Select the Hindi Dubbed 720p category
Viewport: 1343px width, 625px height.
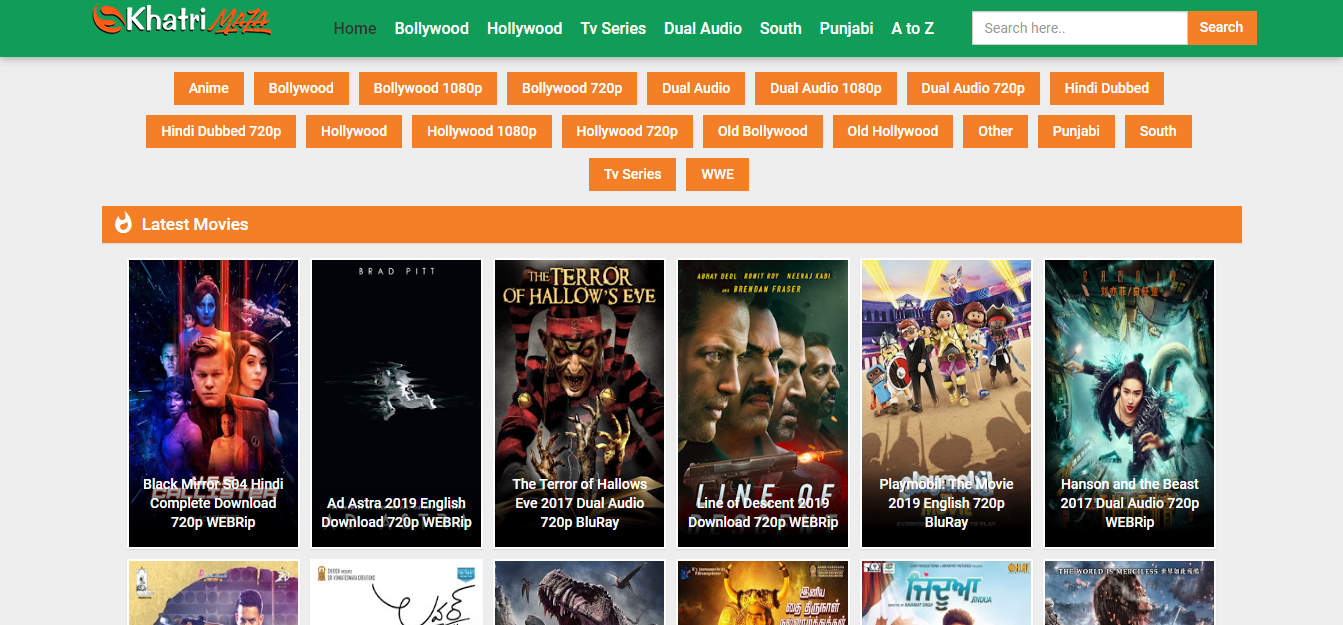pyautogui.click(x=221, y=131)
